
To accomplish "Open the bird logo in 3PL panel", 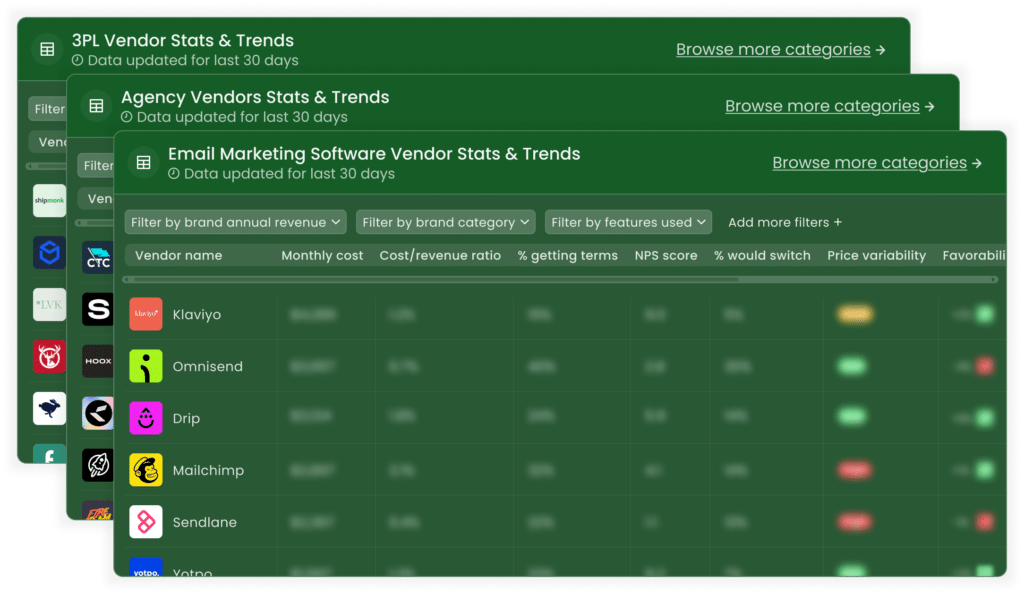I will pos(50,409).
